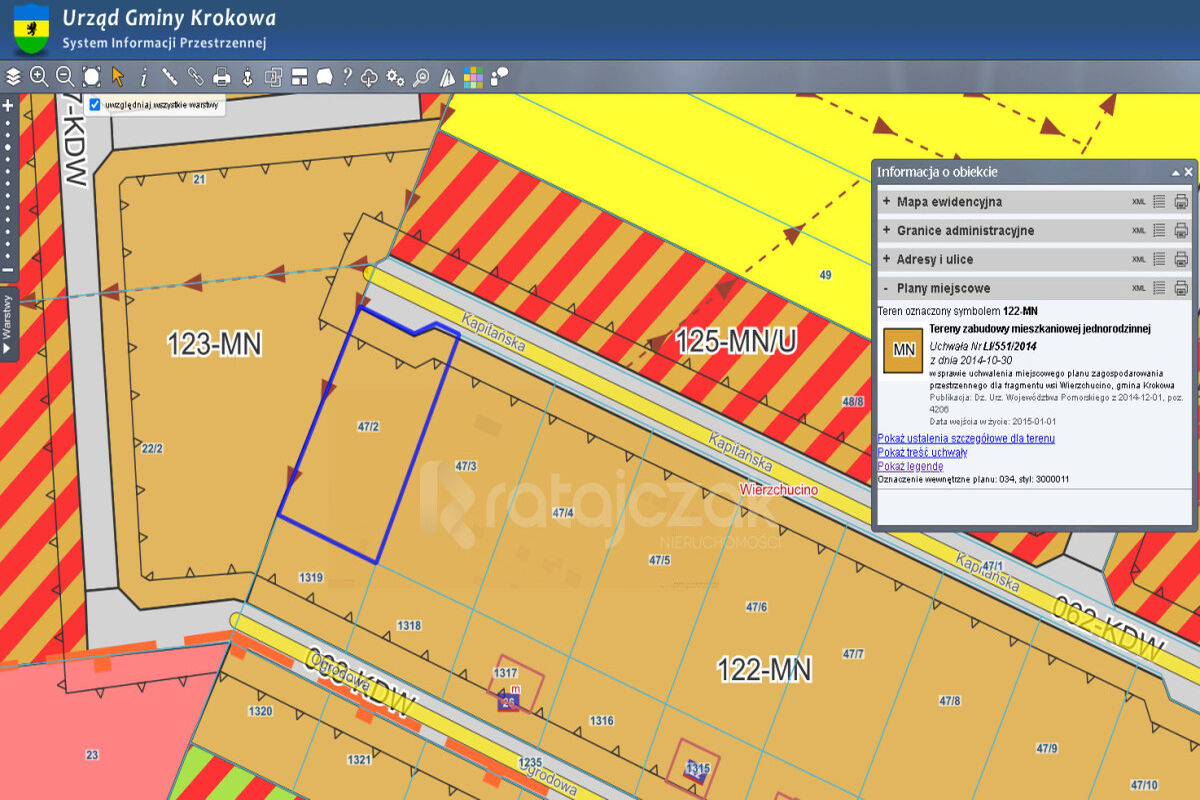
Task: Open the layers stack icon
Action: point(13,76)
